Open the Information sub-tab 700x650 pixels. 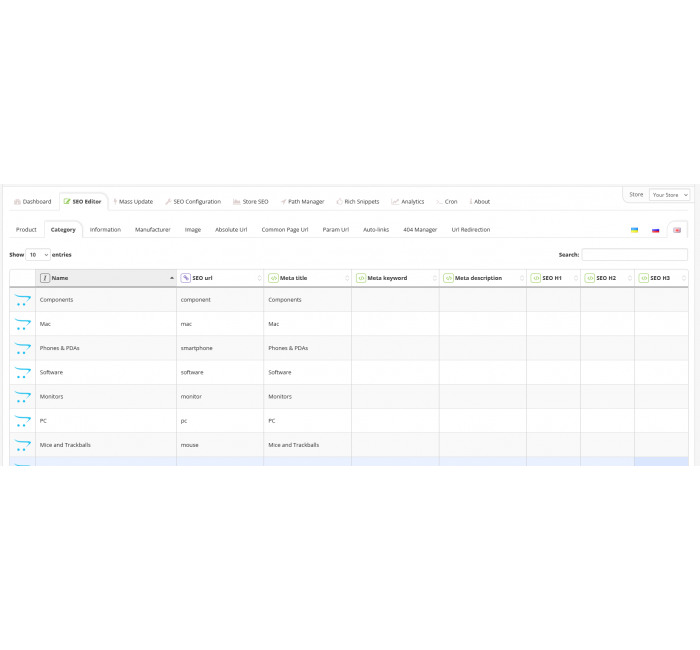[x=105, y=229]
